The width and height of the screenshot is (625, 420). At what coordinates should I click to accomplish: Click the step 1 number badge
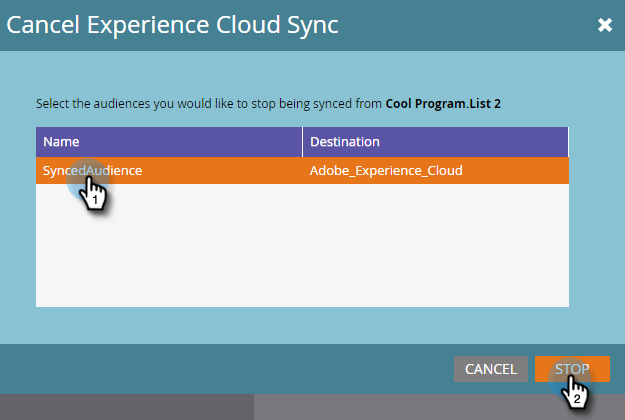[x=95, y=200]
